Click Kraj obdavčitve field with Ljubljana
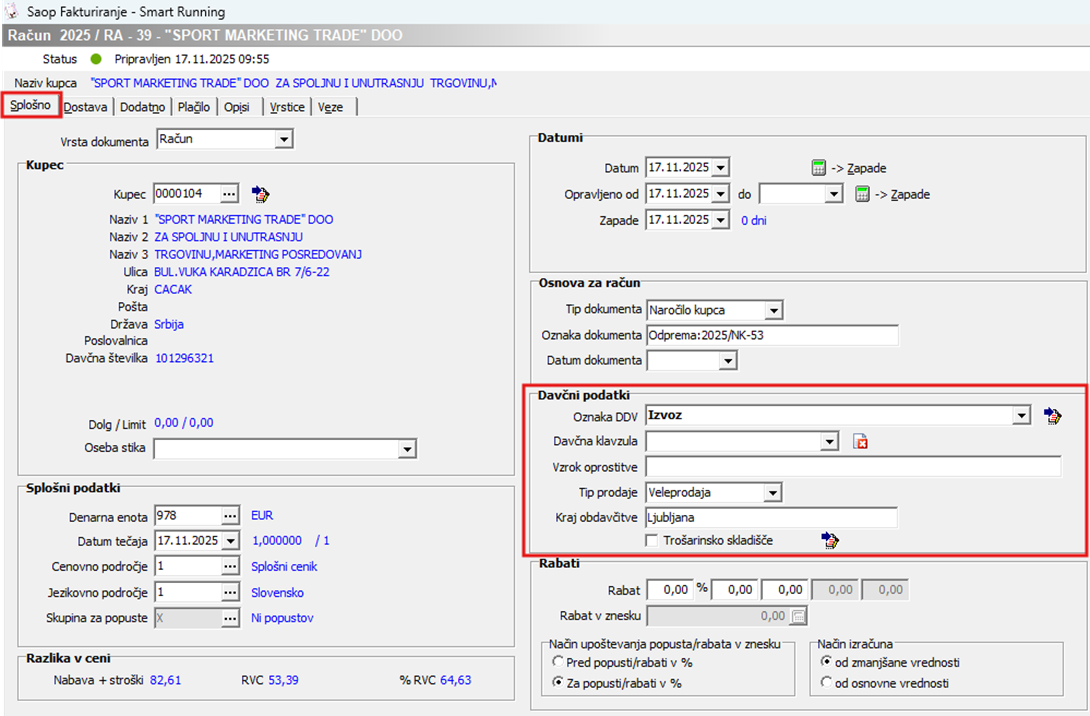The width and height of the screenshot is (1090, 716). pyautogui.click(x=772, y=517)
